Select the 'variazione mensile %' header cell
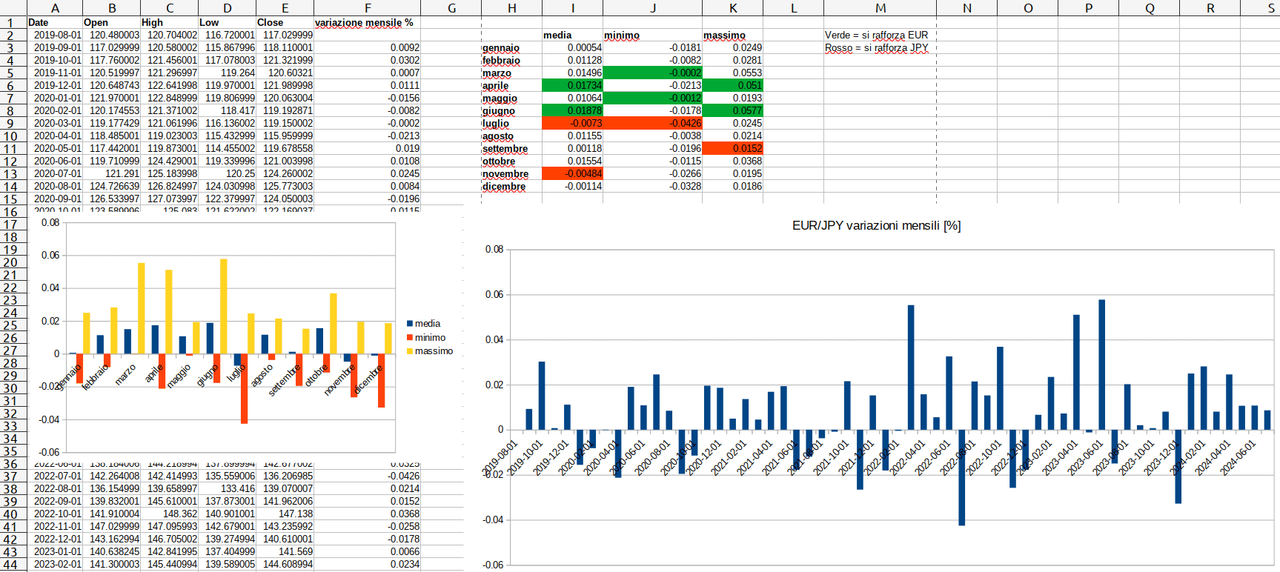This screenshot has width=1280, height=572. (369, 21)
